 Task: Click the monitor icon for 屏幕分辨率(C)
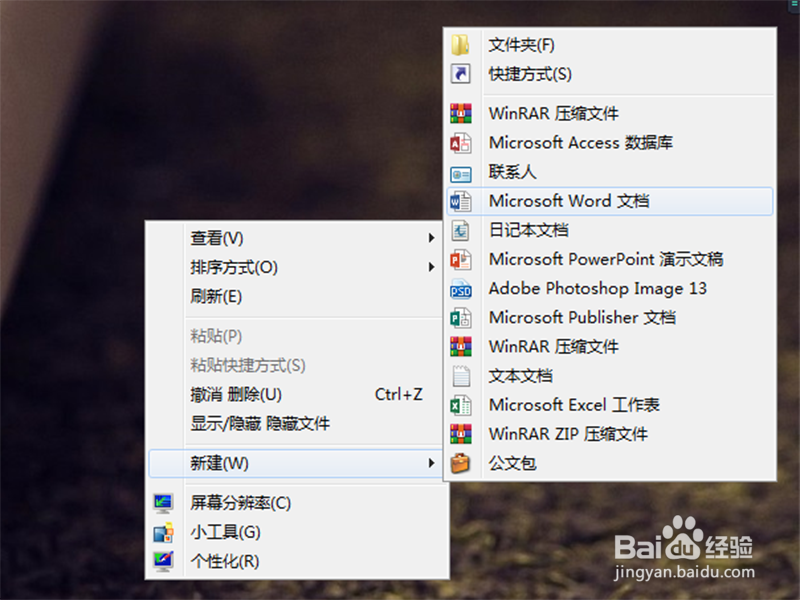point(163,504)
